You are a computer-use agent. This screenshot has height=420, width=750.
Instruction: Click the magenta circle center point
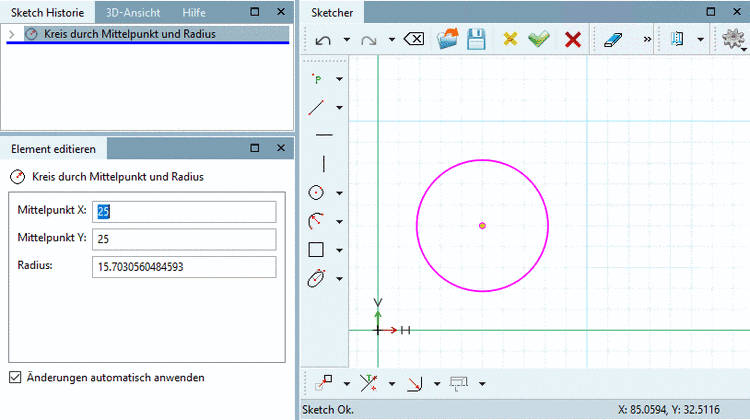pyautogui.click(x=482, y=225)
